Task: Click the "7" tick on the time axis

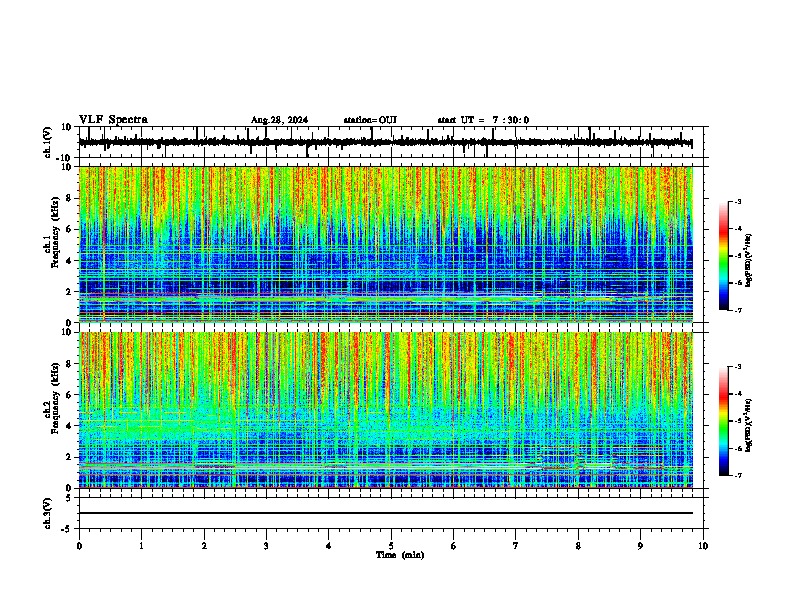Action: (516, 546)
